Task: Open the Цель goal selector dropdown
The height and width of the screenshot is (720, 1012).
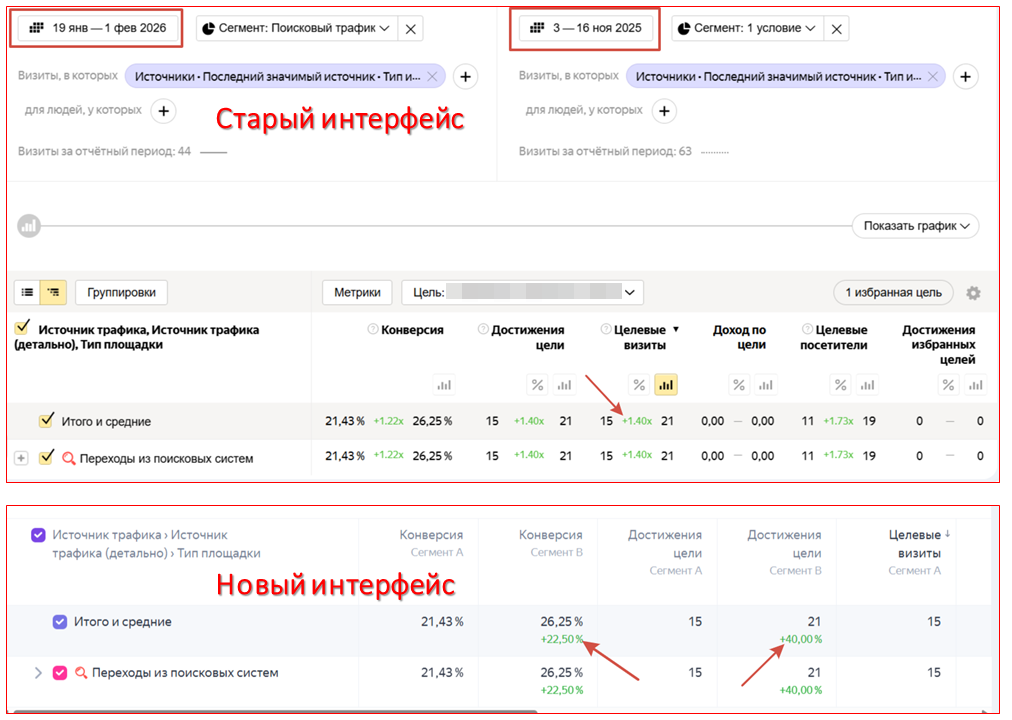Action: click(x=523, y=293)
